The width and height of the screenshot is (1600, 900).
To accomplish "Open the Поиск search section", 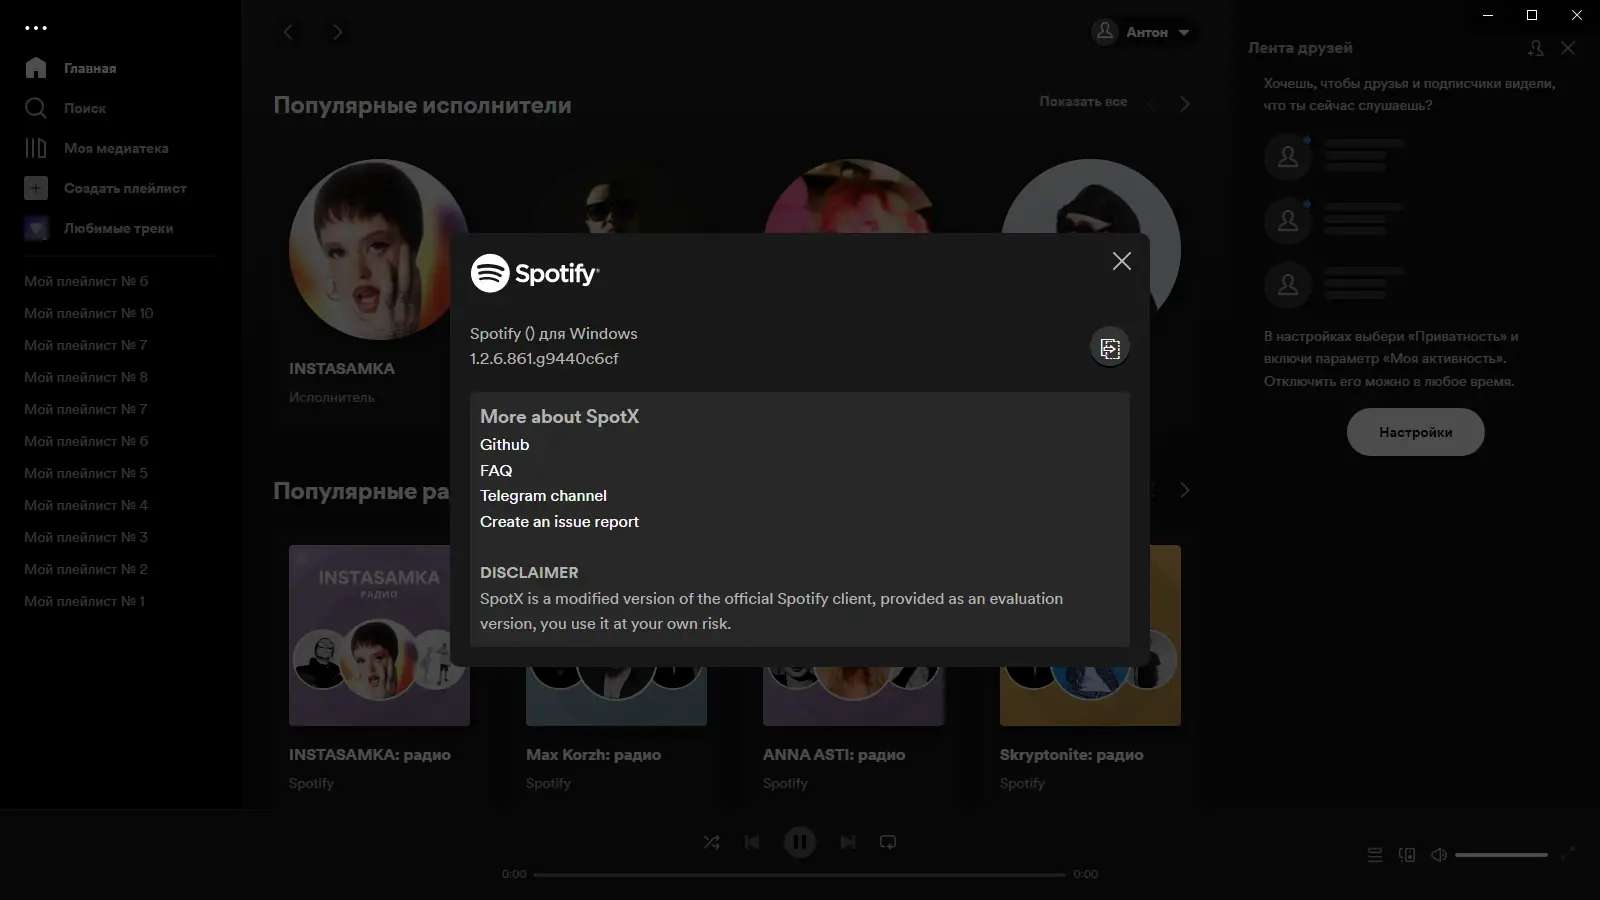I will 85,108.
